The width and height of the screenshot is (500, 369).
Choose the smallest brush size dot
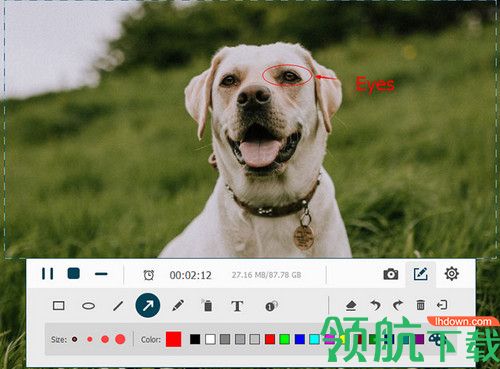(x=75, y=339)
